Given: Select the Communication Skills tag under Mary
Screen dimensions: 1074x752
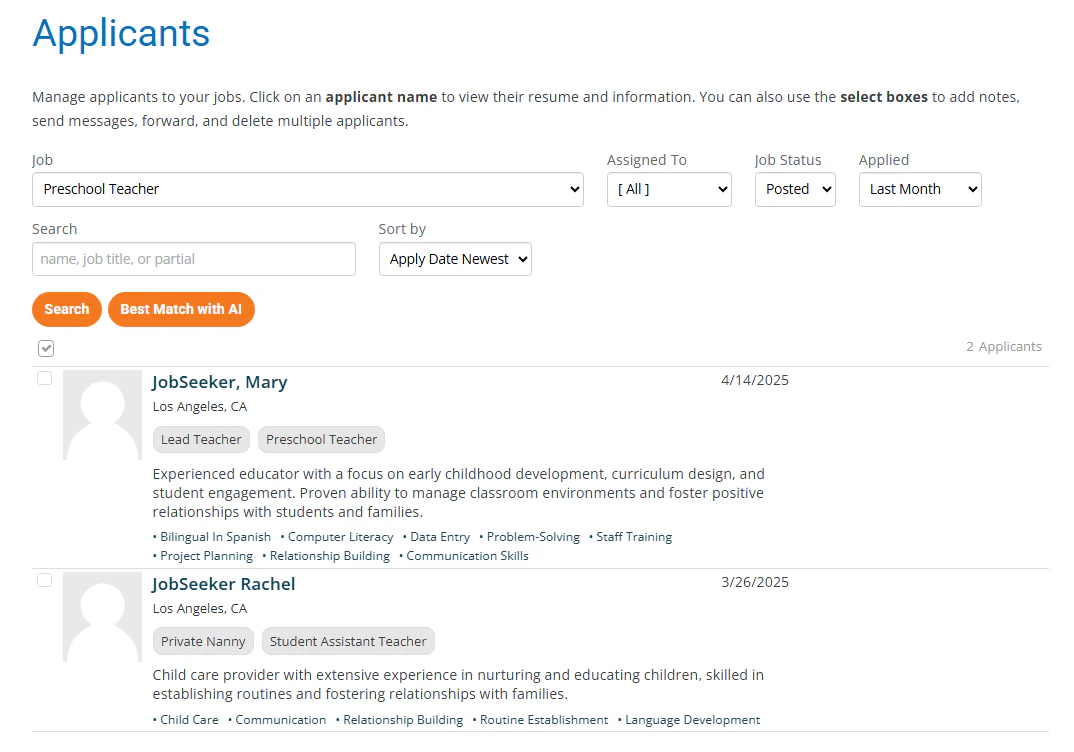Looking at the screenshot, I should pyautogui.click(x=466, y=555).
